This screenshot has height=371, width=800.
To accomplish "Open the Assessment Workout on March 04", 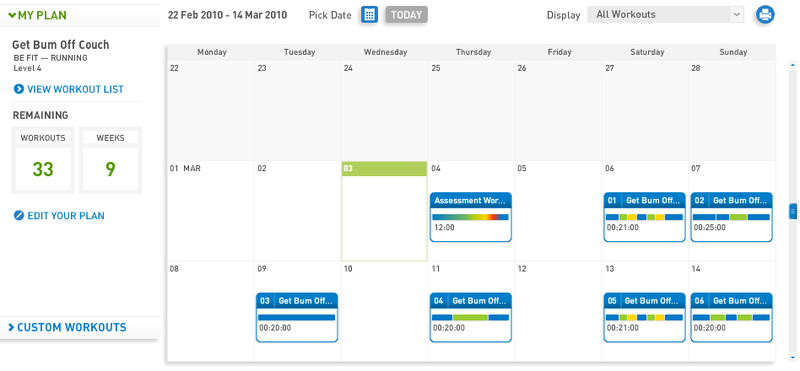I will (x=471, y=217).
